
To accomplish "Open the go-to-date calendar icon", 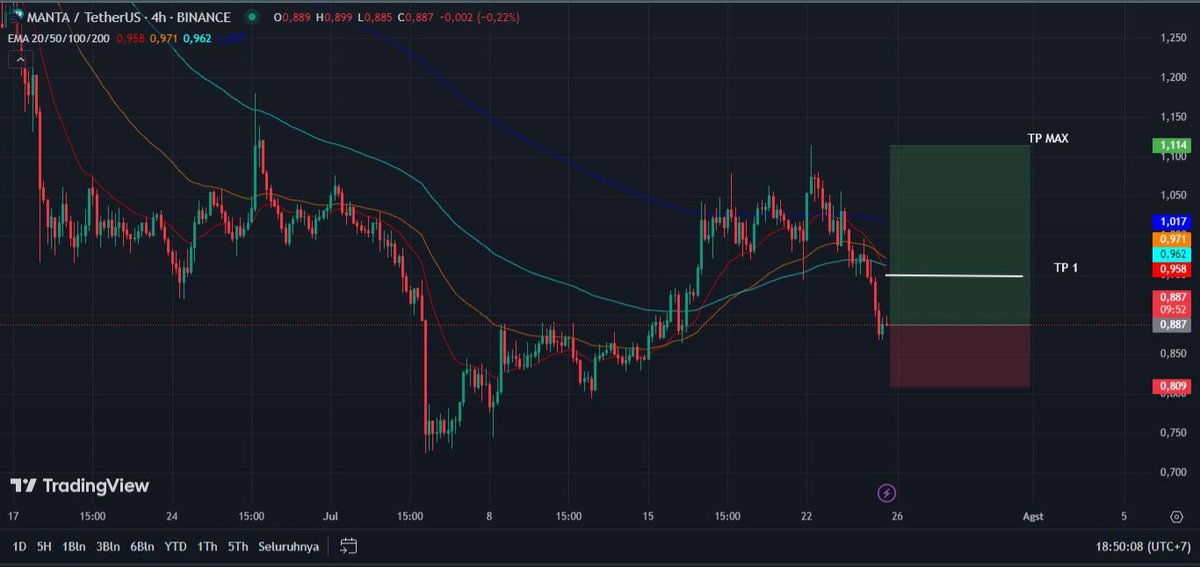I will click(349, 546).
